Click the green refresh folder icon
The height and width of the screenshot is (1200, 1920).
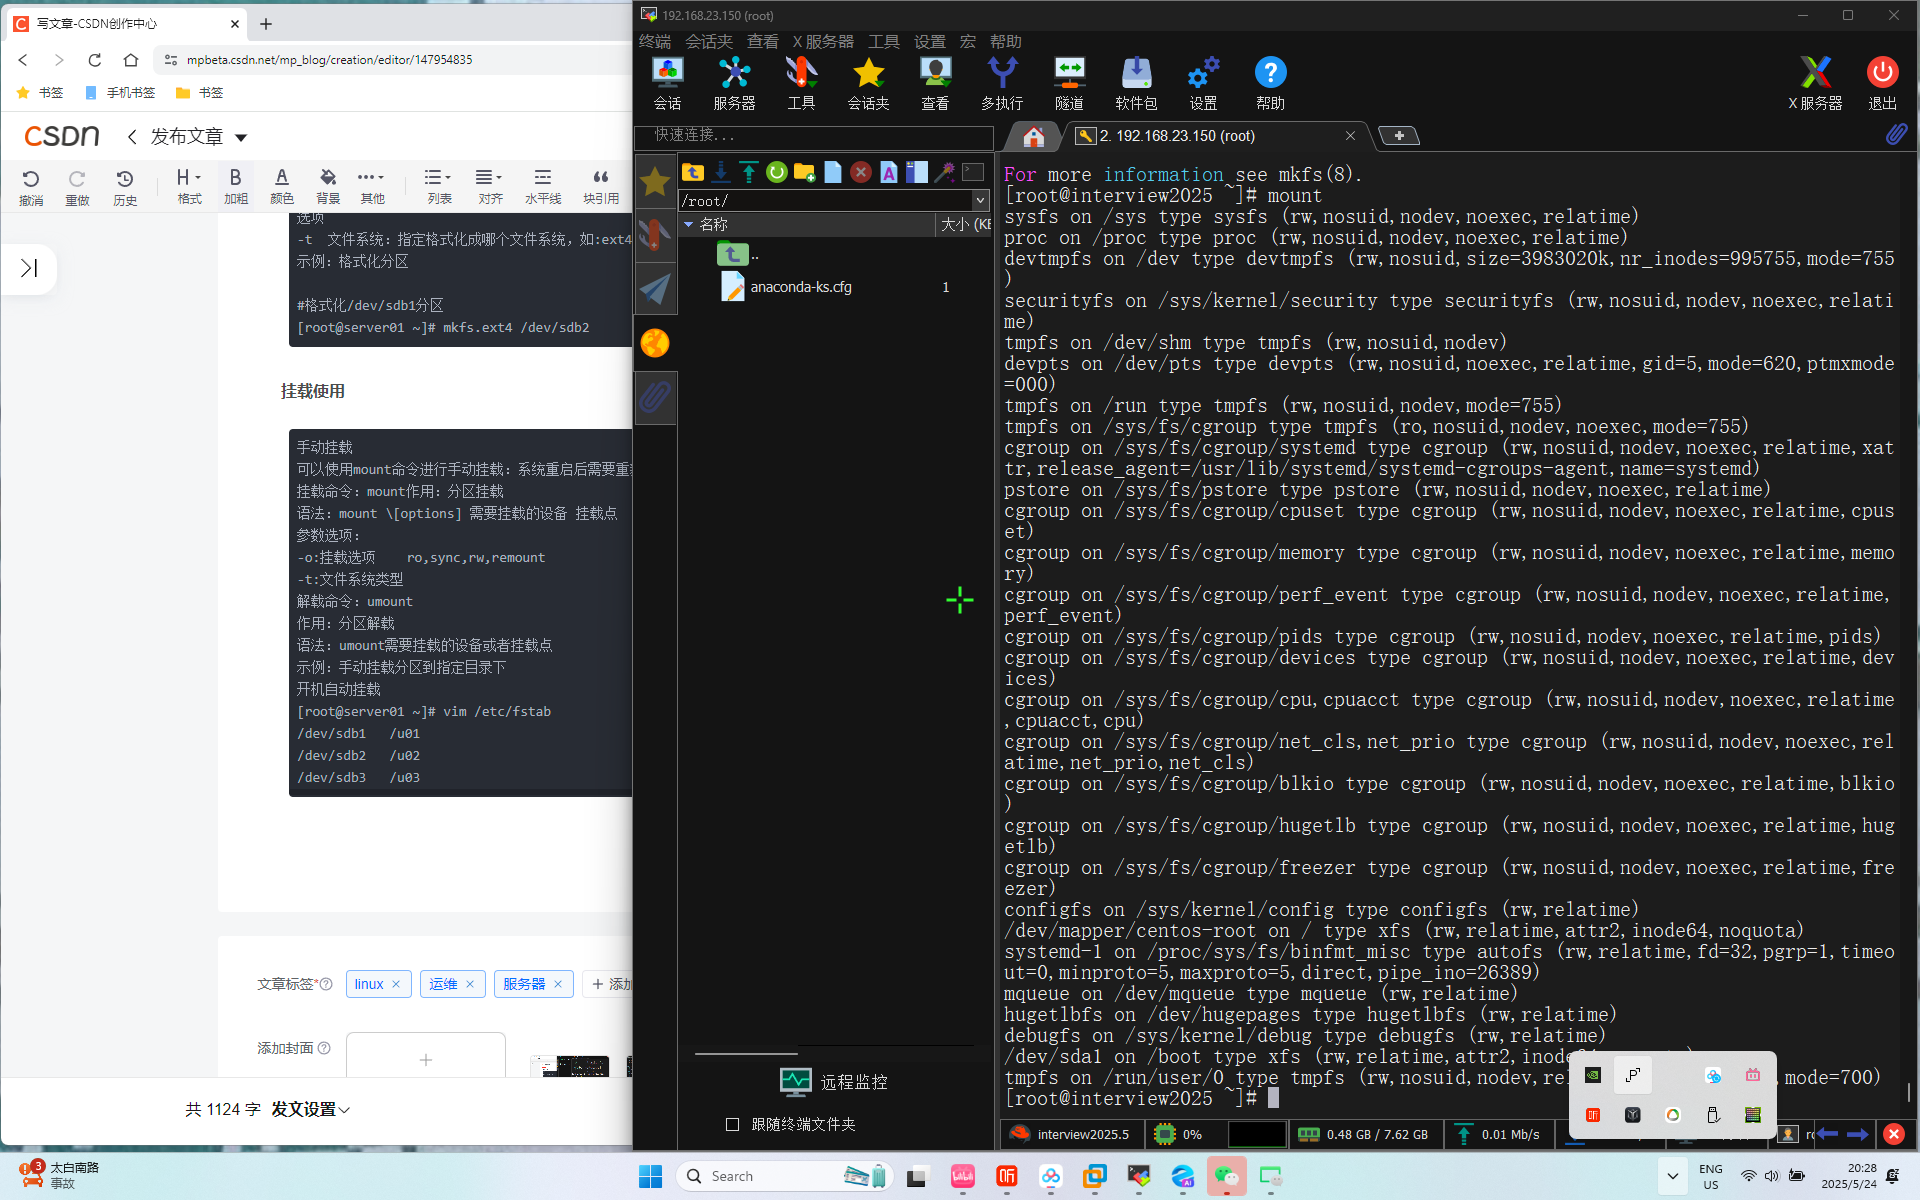coord(776,173)
